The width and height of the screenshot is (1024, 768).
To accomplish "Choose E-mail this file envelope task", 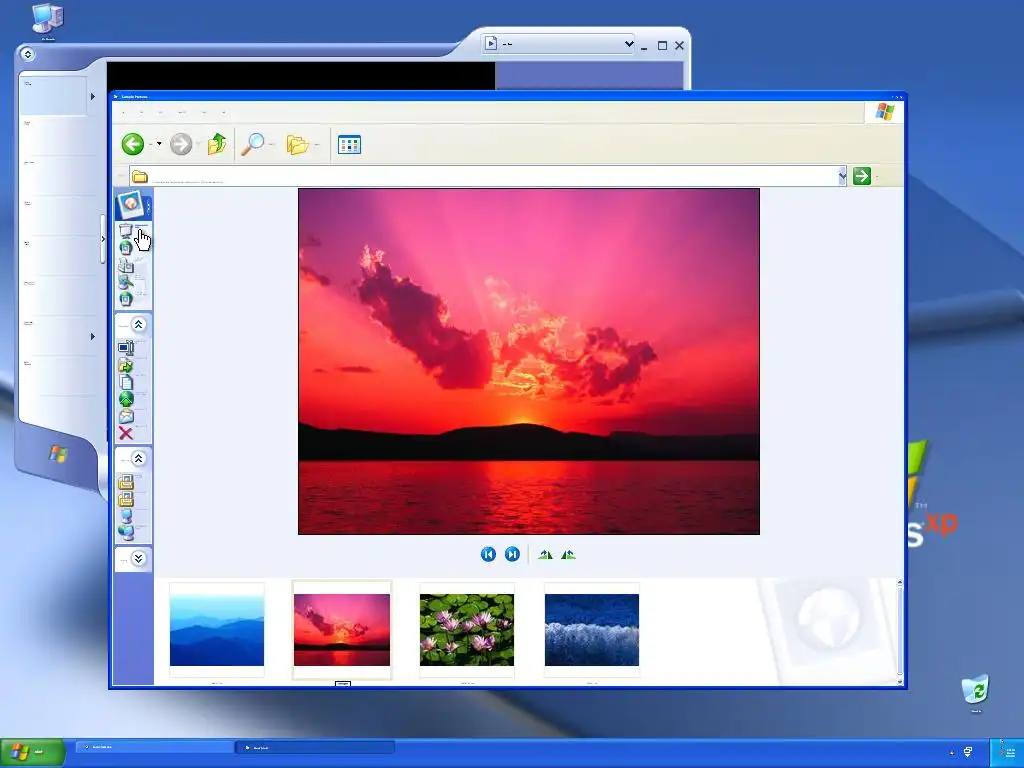I will pyautogui.click(x=126, y=416).
